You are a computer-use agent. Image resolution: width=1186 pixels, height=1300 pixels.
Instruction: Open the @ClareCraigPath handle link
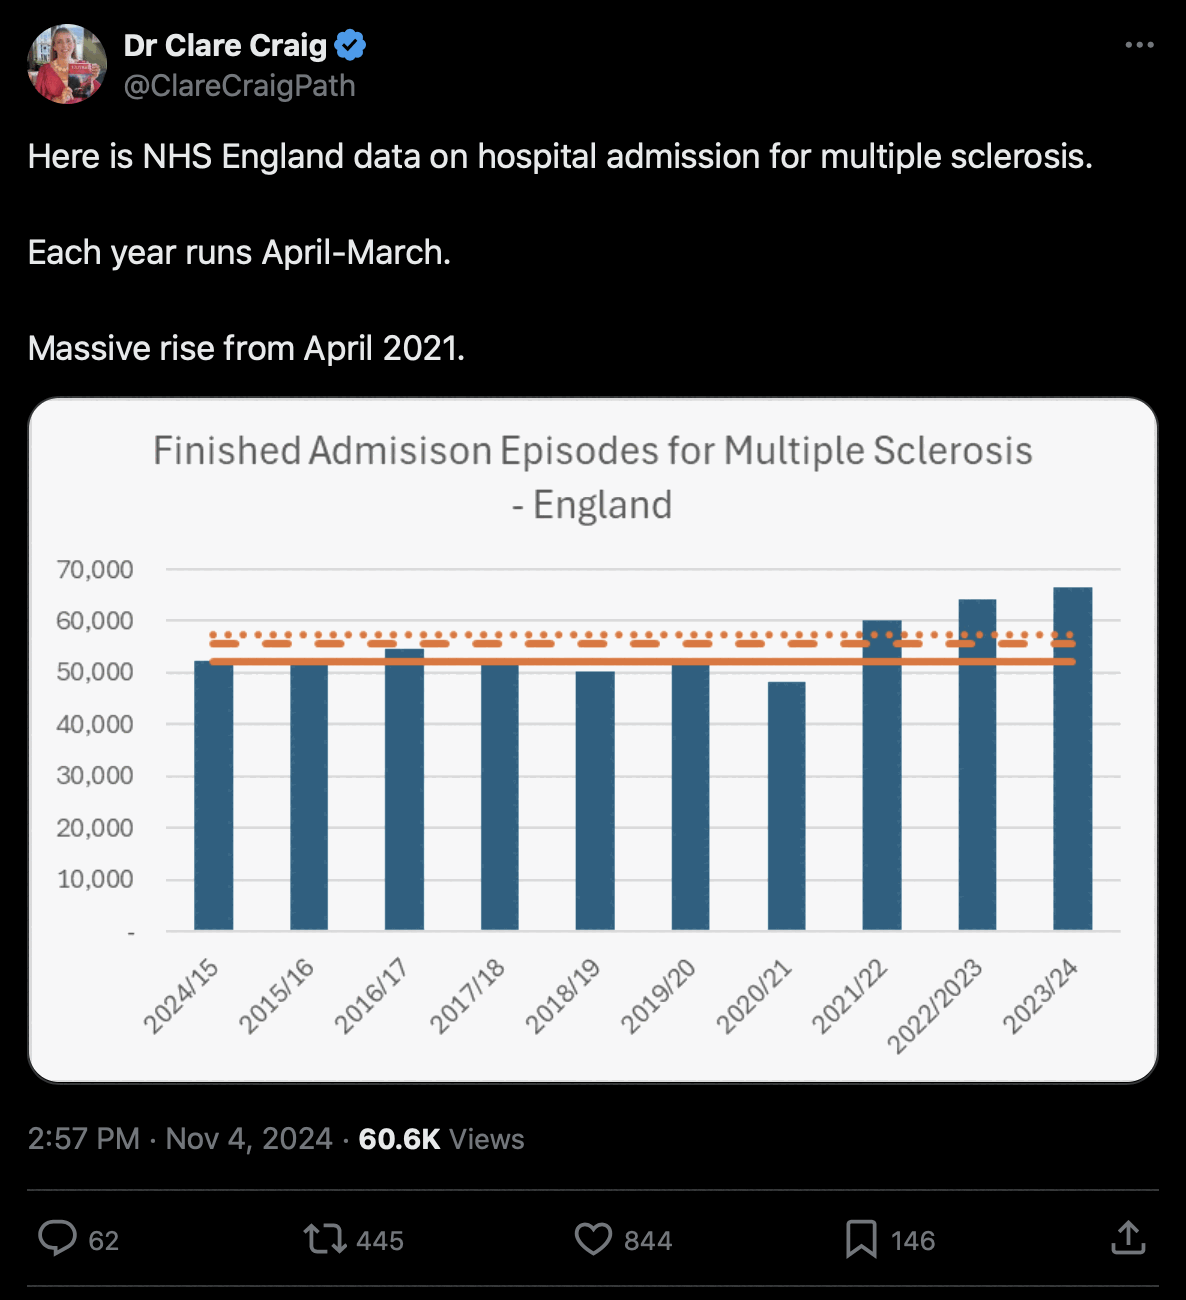[x=239, y=86]
